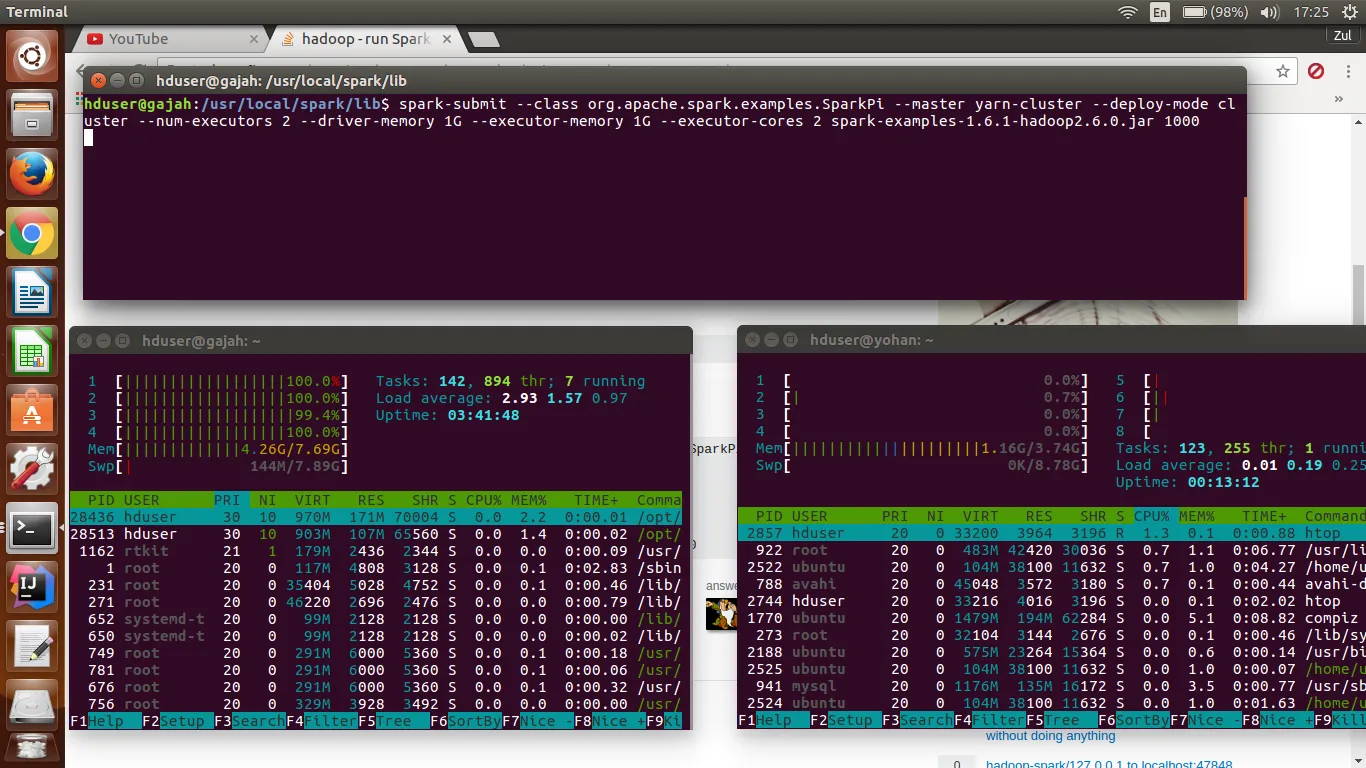Select the rtkit process row 1162
This screenshot has width=1366, height=768.
(375, 551)
